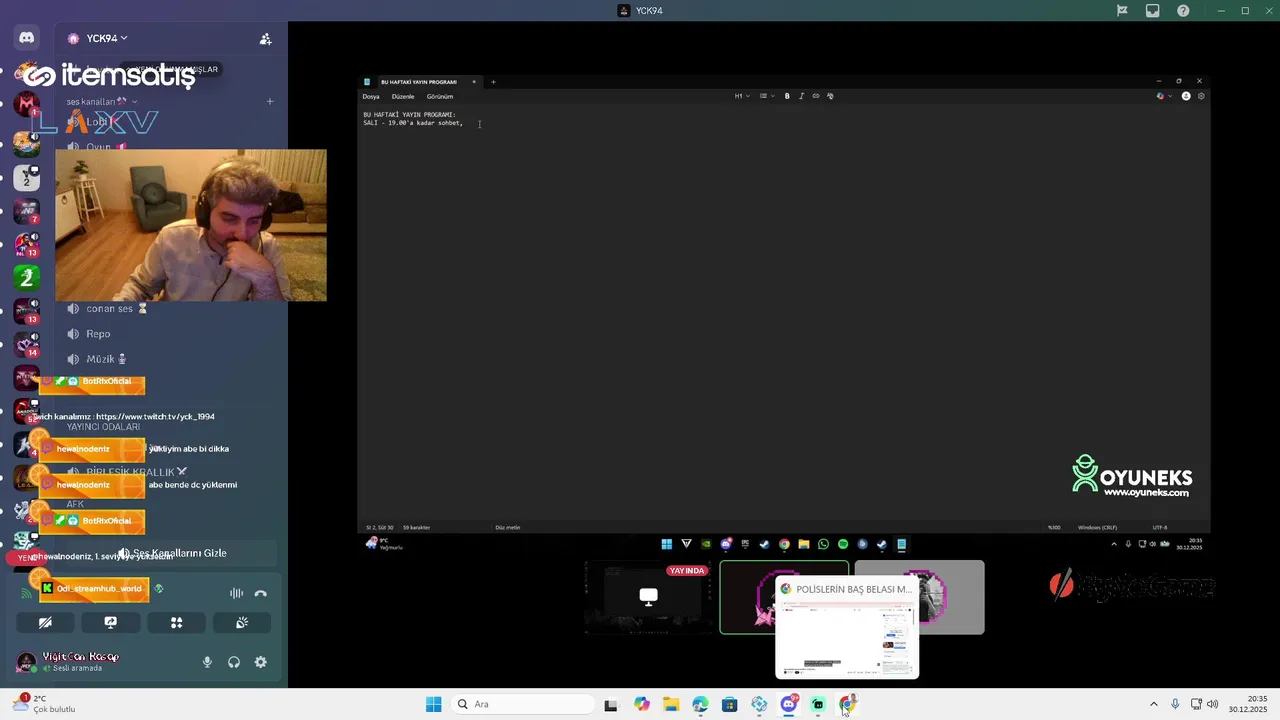Image resolution: width=1280 pixels, height=720 pixels.
Task: Share your screen from voice panel
Action: tap(111, 622)
